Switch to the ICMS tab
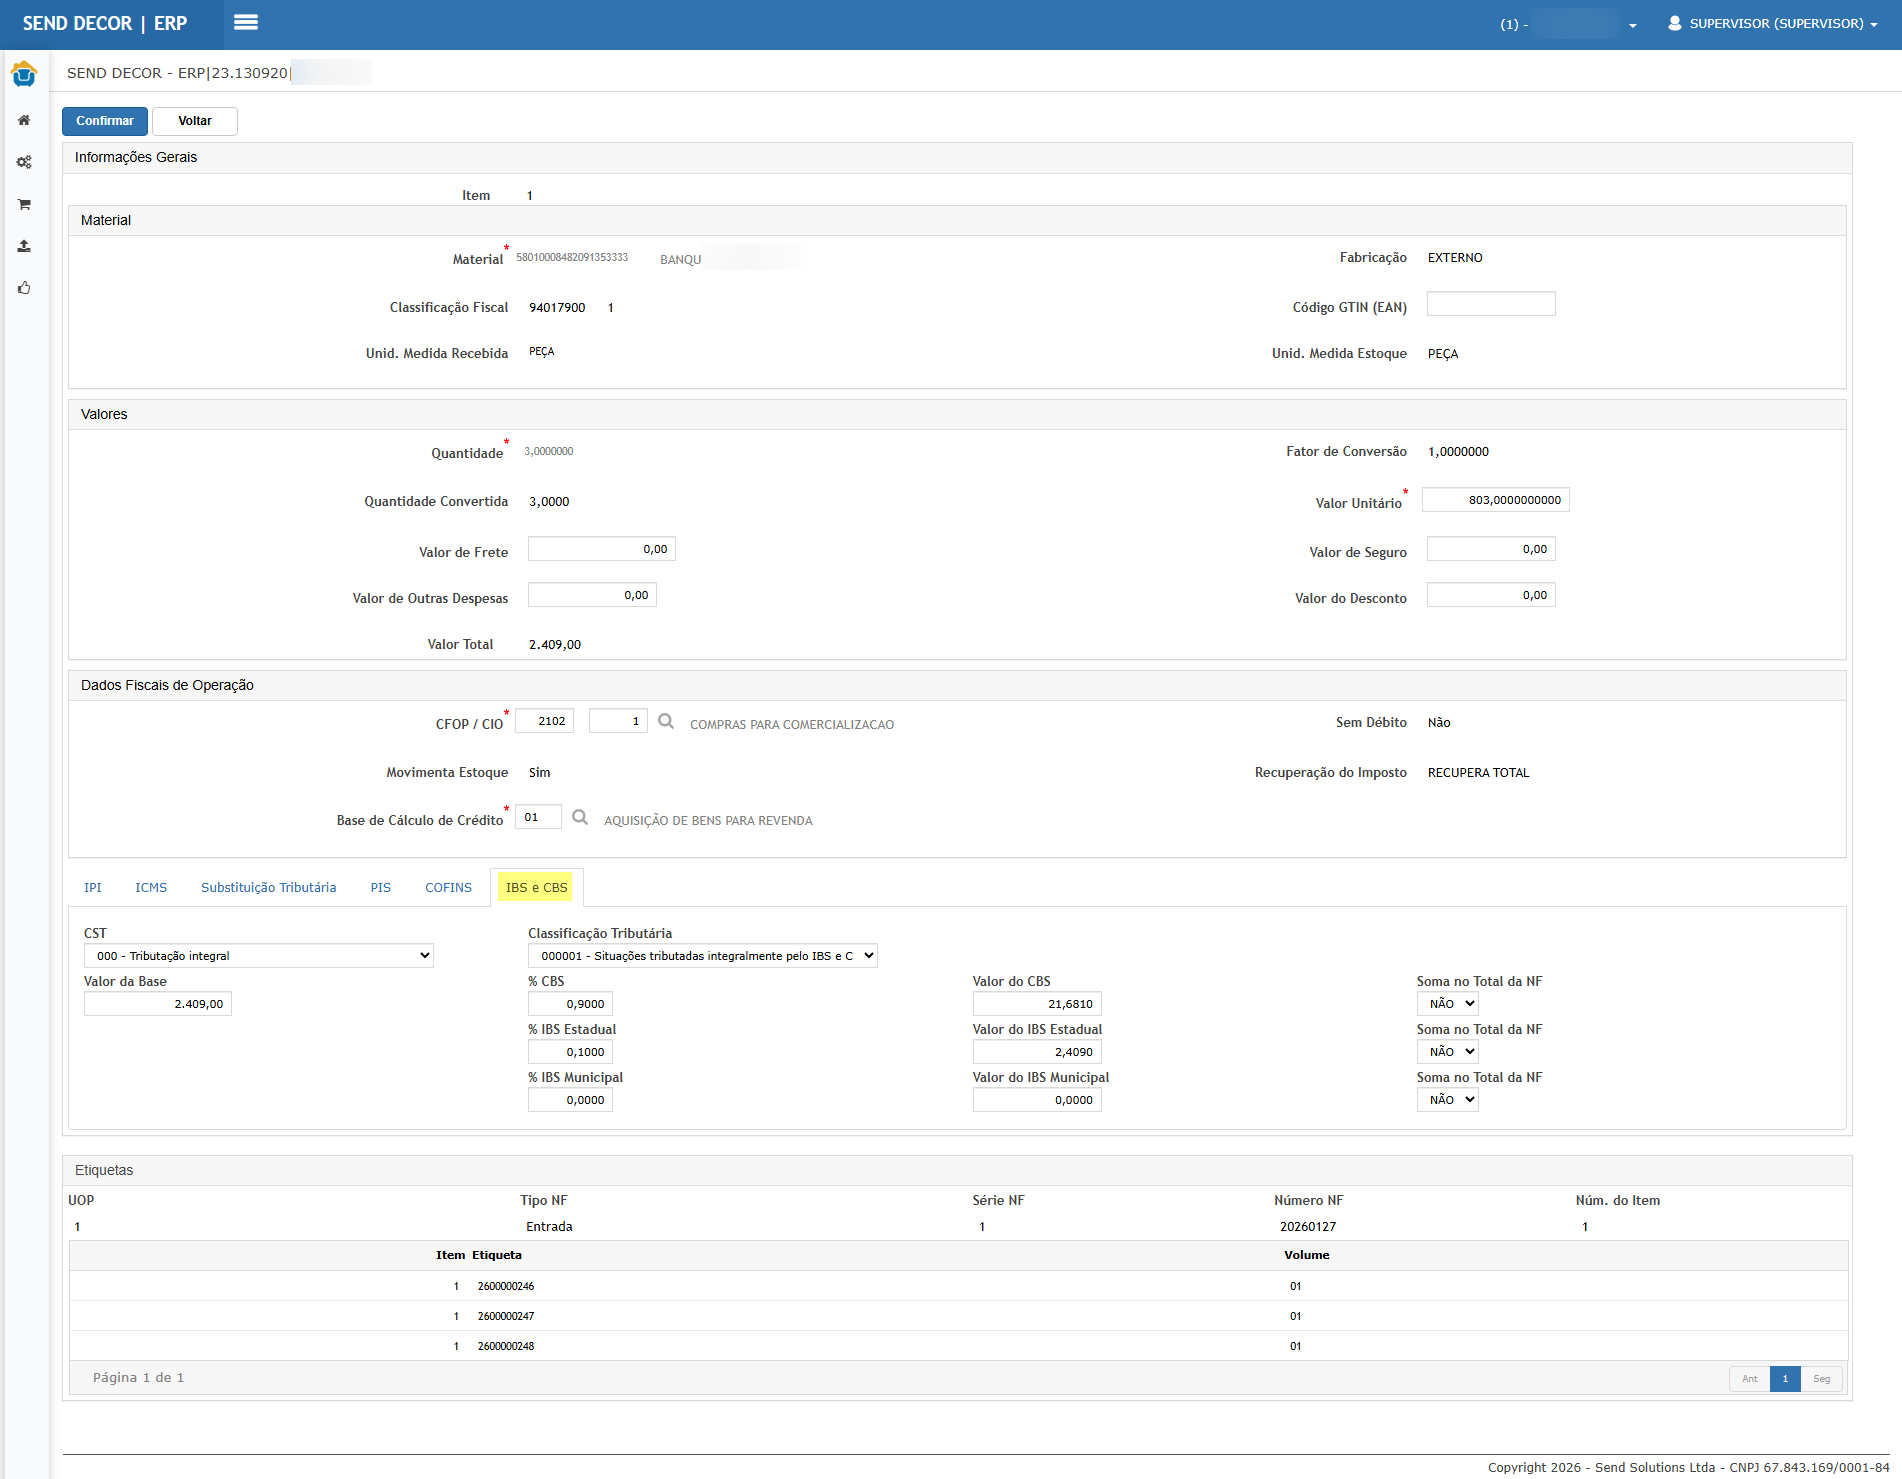This screenshot has height=1479, width=1902. click(151, 888)
